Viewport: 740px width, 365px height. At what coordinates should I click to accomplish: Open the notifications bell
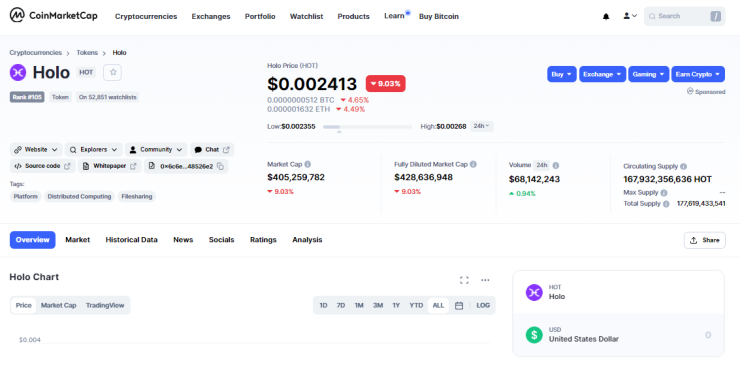606,17
